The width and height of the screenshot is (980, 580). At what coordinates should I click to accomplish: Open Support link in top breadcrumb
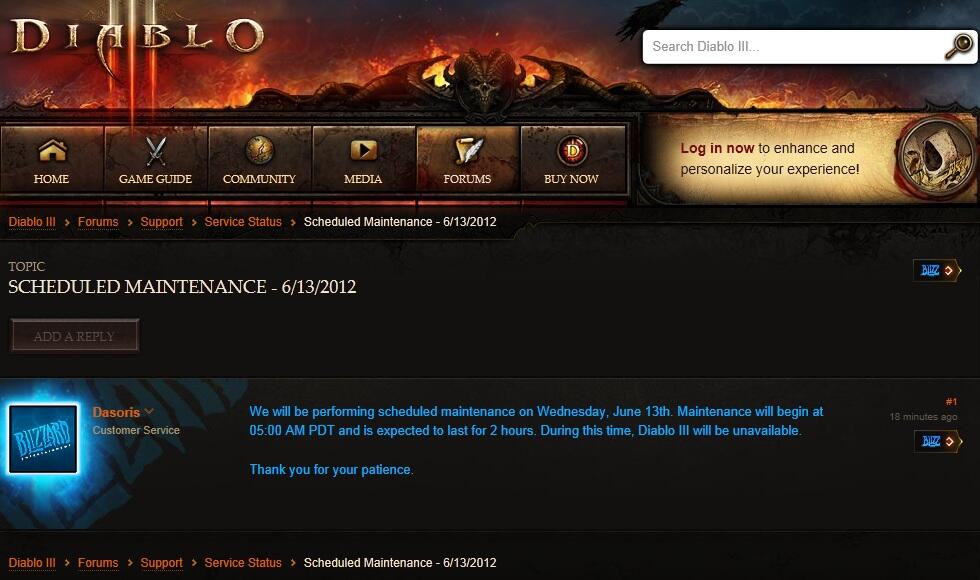[x=161, y=222]
